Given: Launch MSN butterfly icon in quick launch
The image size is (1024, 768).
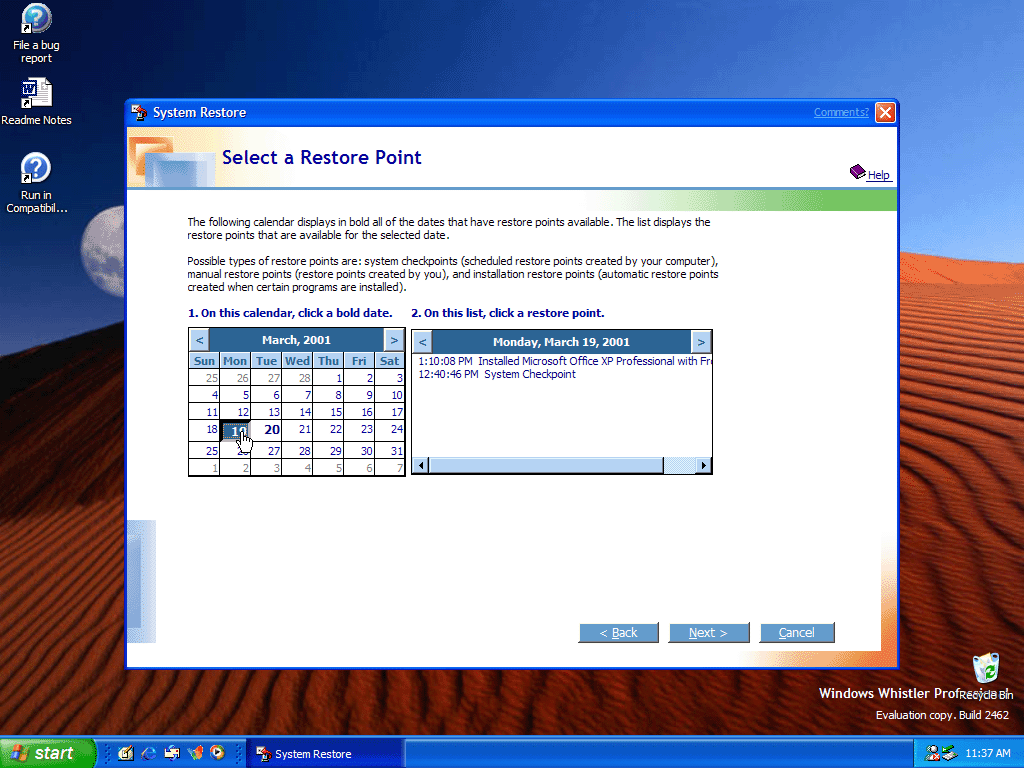Looking at the screenshot, I should tap(195, 753).
